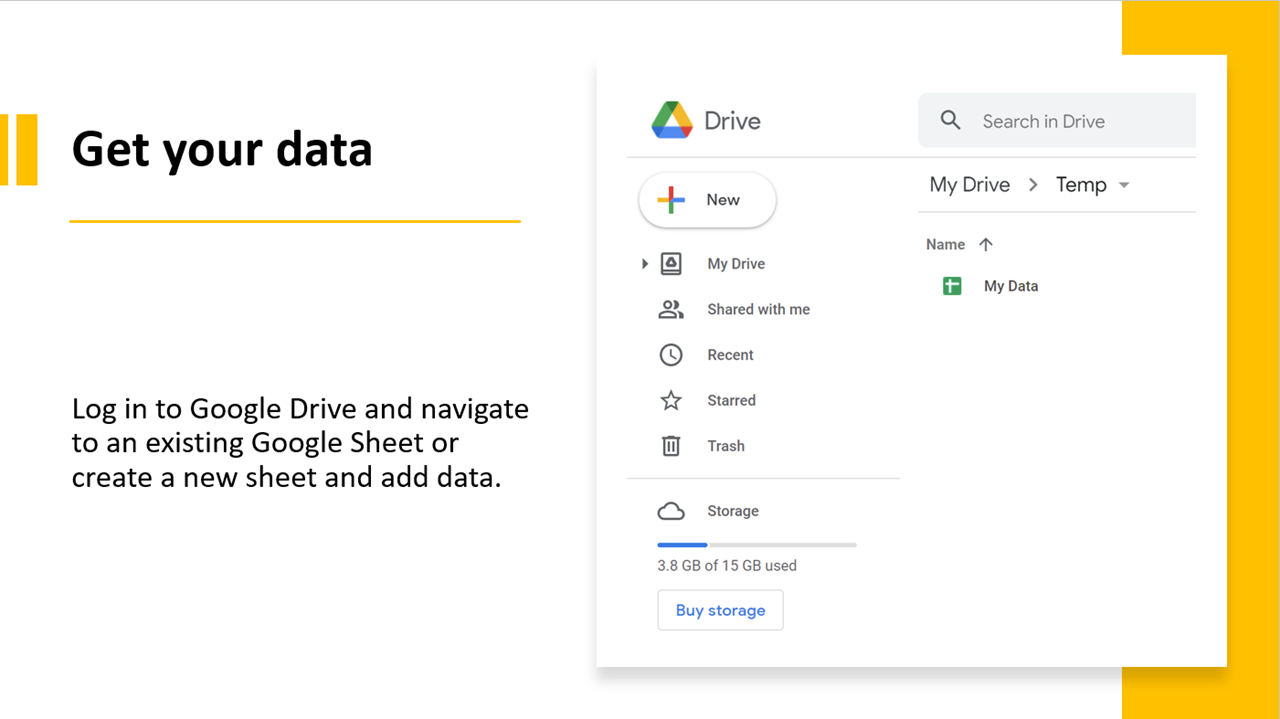Click the Starred star icon

click(671, 401)
